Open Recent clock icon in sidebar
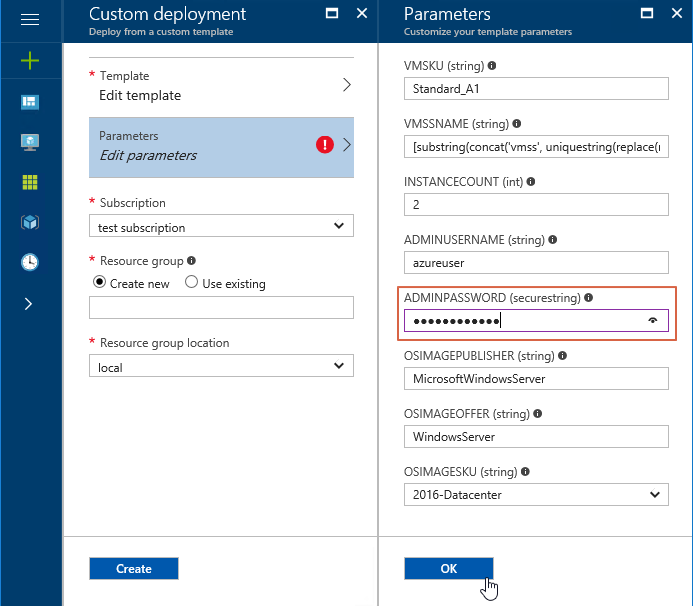 click(x=30, y=262)
